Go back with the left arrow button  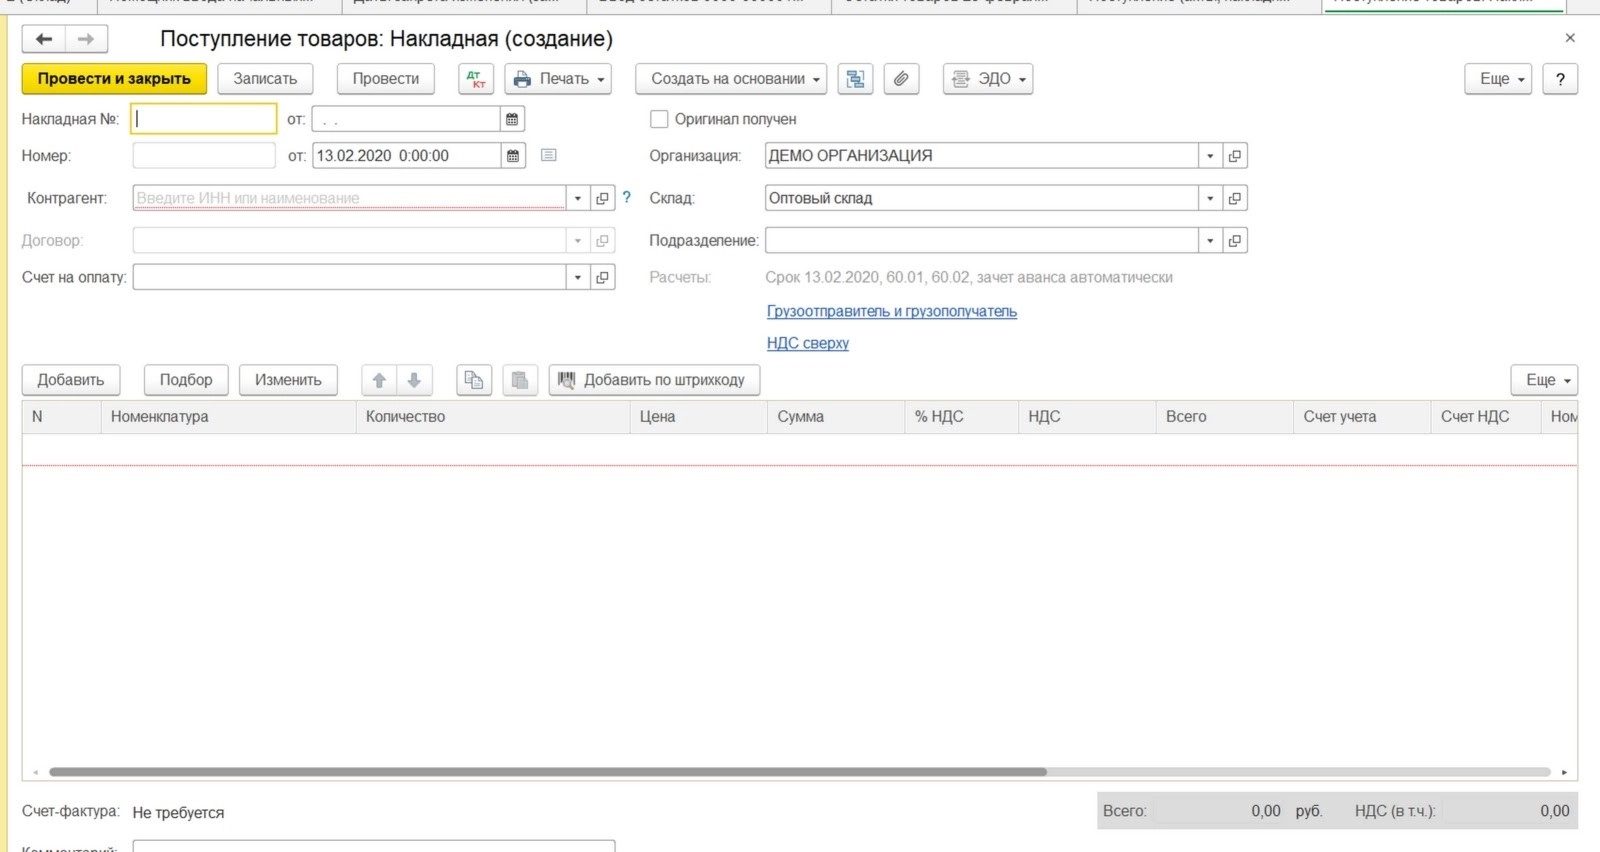(x=44, y=39)
